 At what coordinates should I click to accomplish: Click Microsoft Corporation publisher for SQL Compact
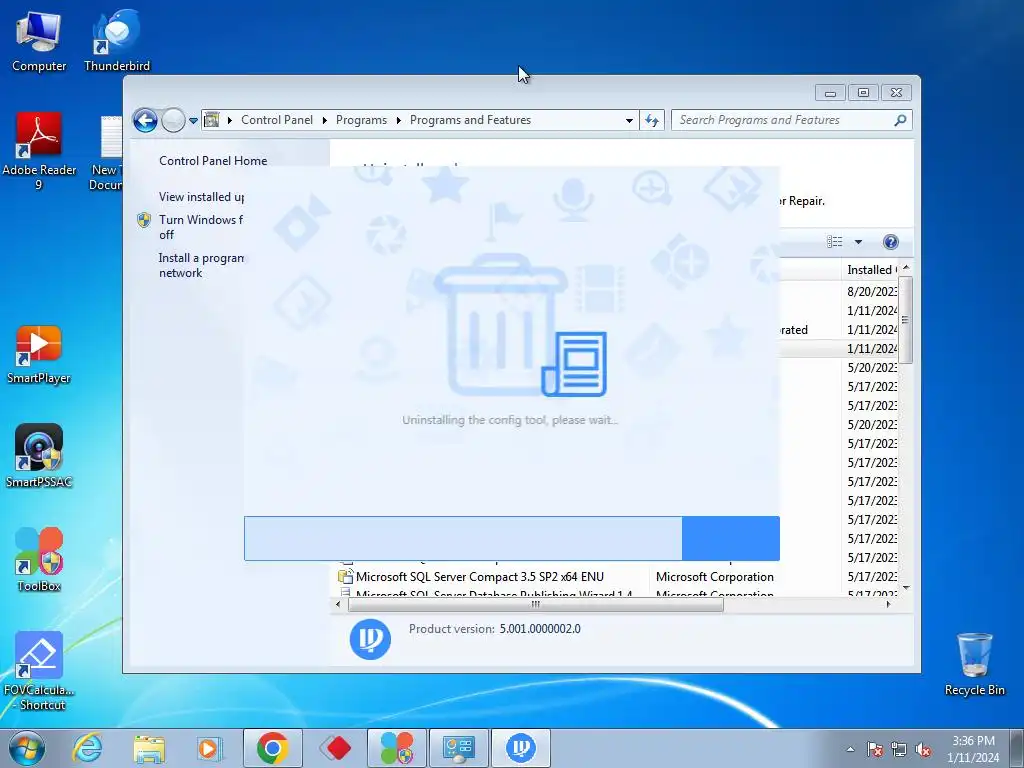pos(714,577)
